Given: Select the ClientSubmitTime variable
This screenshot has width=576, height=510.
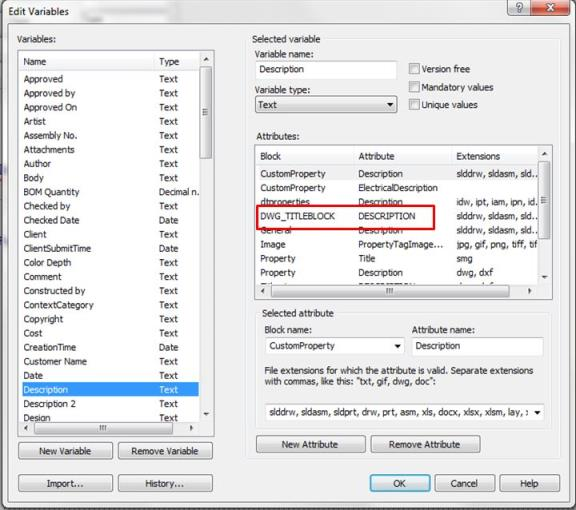Looking at the screenshot, I should click(110, 248).
